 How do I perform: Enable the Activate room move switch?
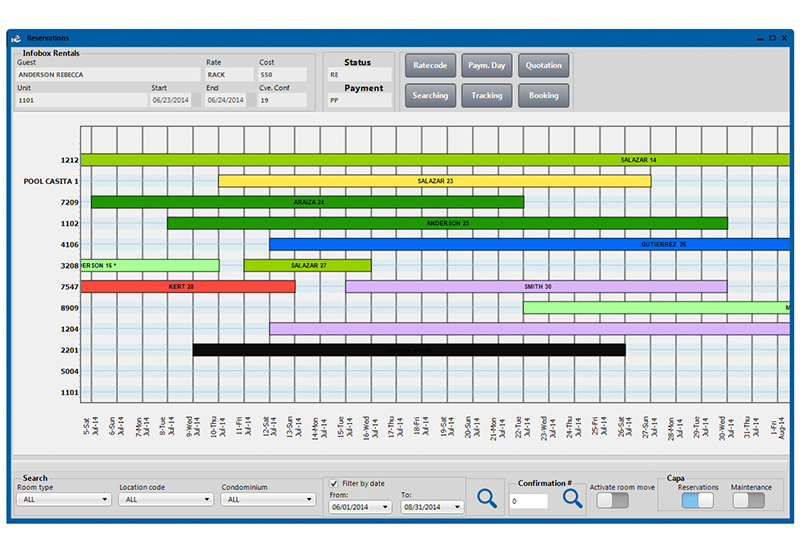pyautogui.click(x=612, y=500)
